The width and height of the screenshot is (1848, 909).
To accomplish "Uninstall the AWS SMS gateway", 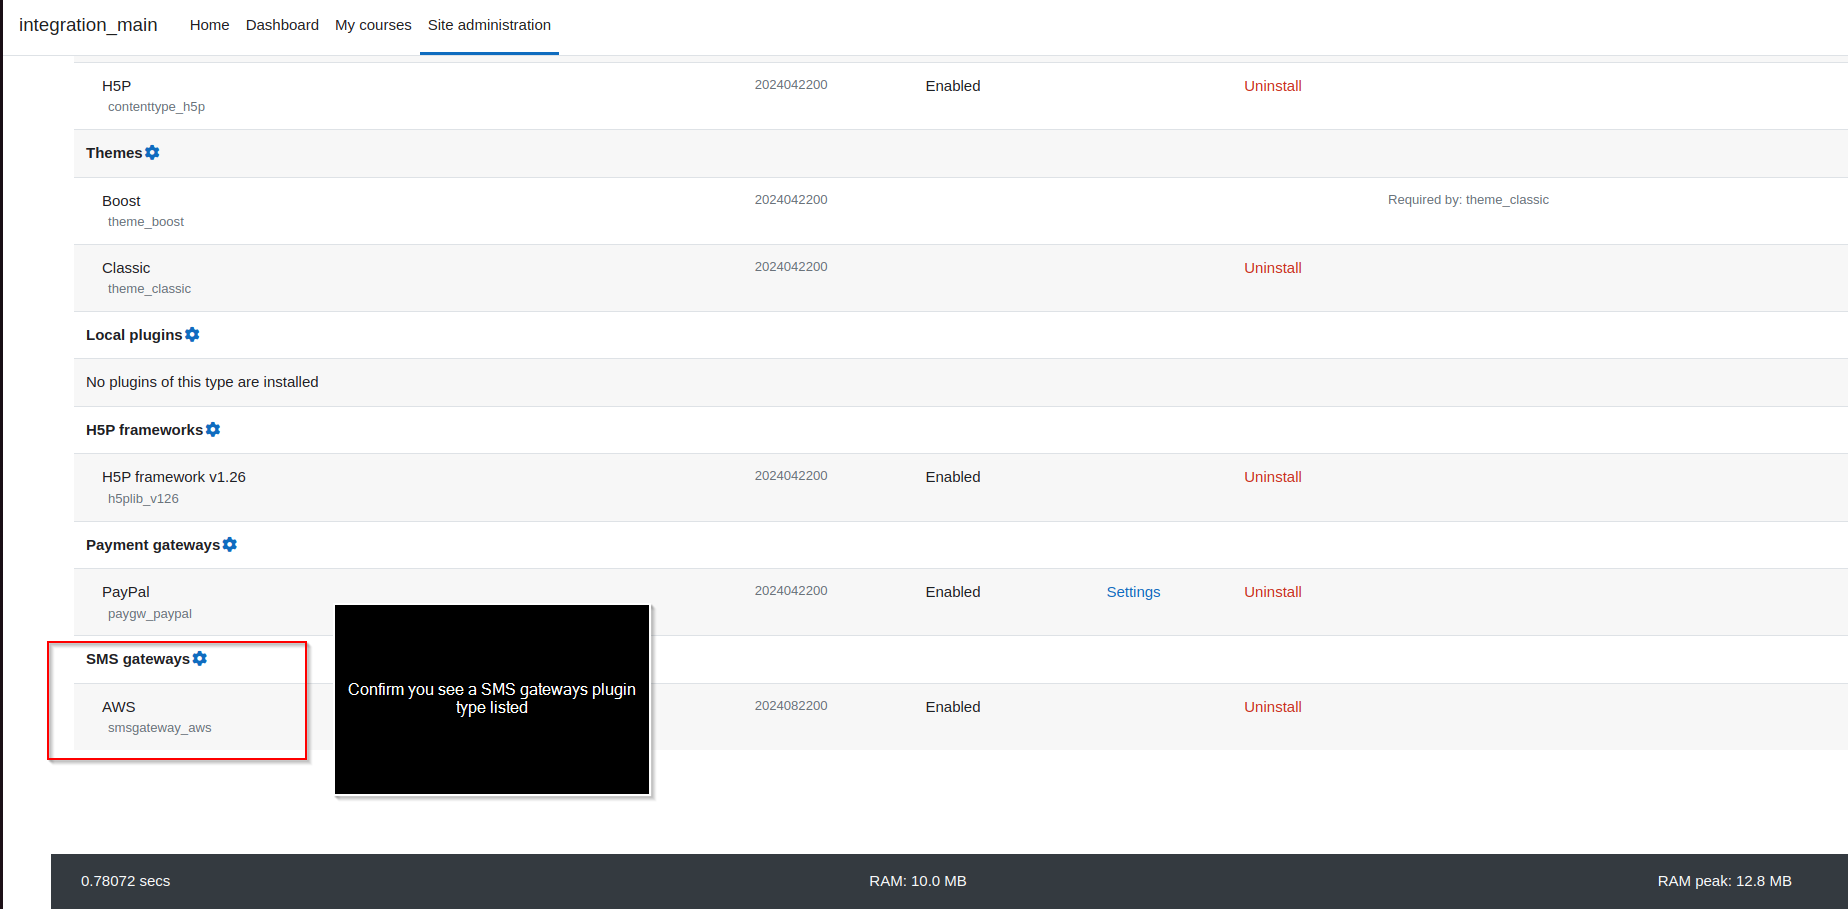I will pos(1272,707).
